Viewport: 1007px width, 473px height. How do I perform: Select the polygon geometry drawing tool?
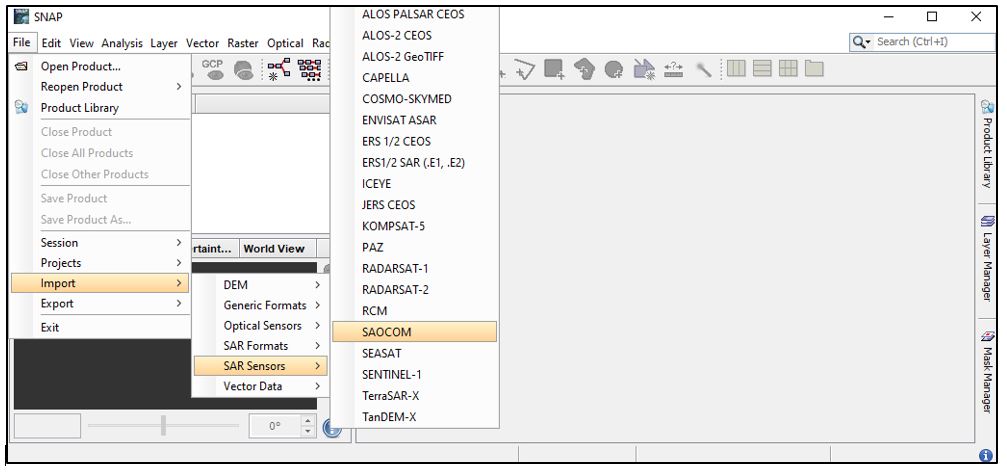(584, 69)
